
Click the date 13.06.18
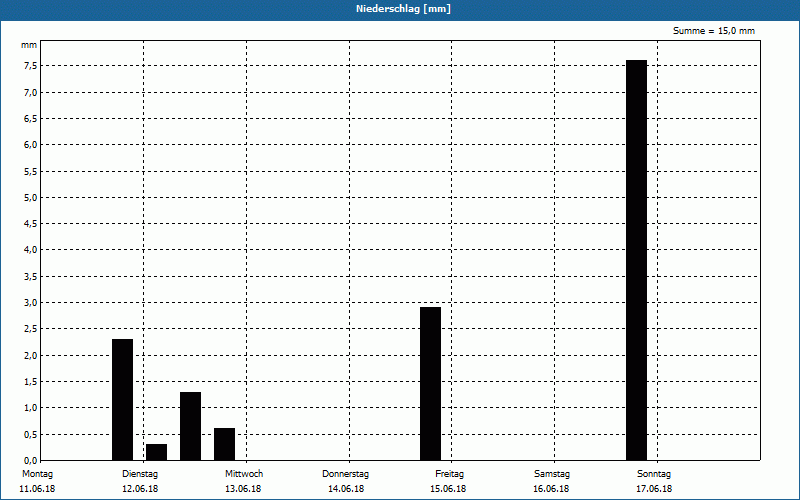click(243, 489)
